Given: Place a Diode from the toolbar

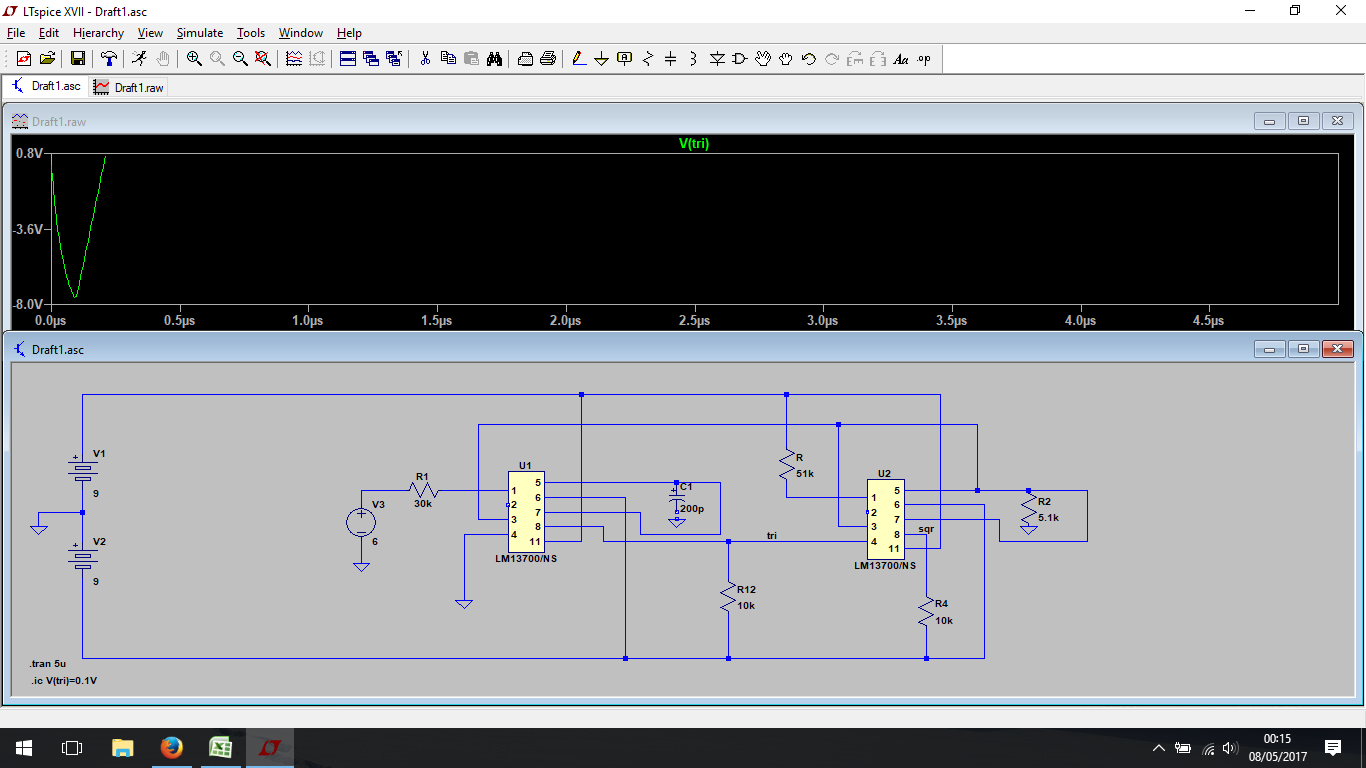Looking at the screenshot, I should point(717,59).
